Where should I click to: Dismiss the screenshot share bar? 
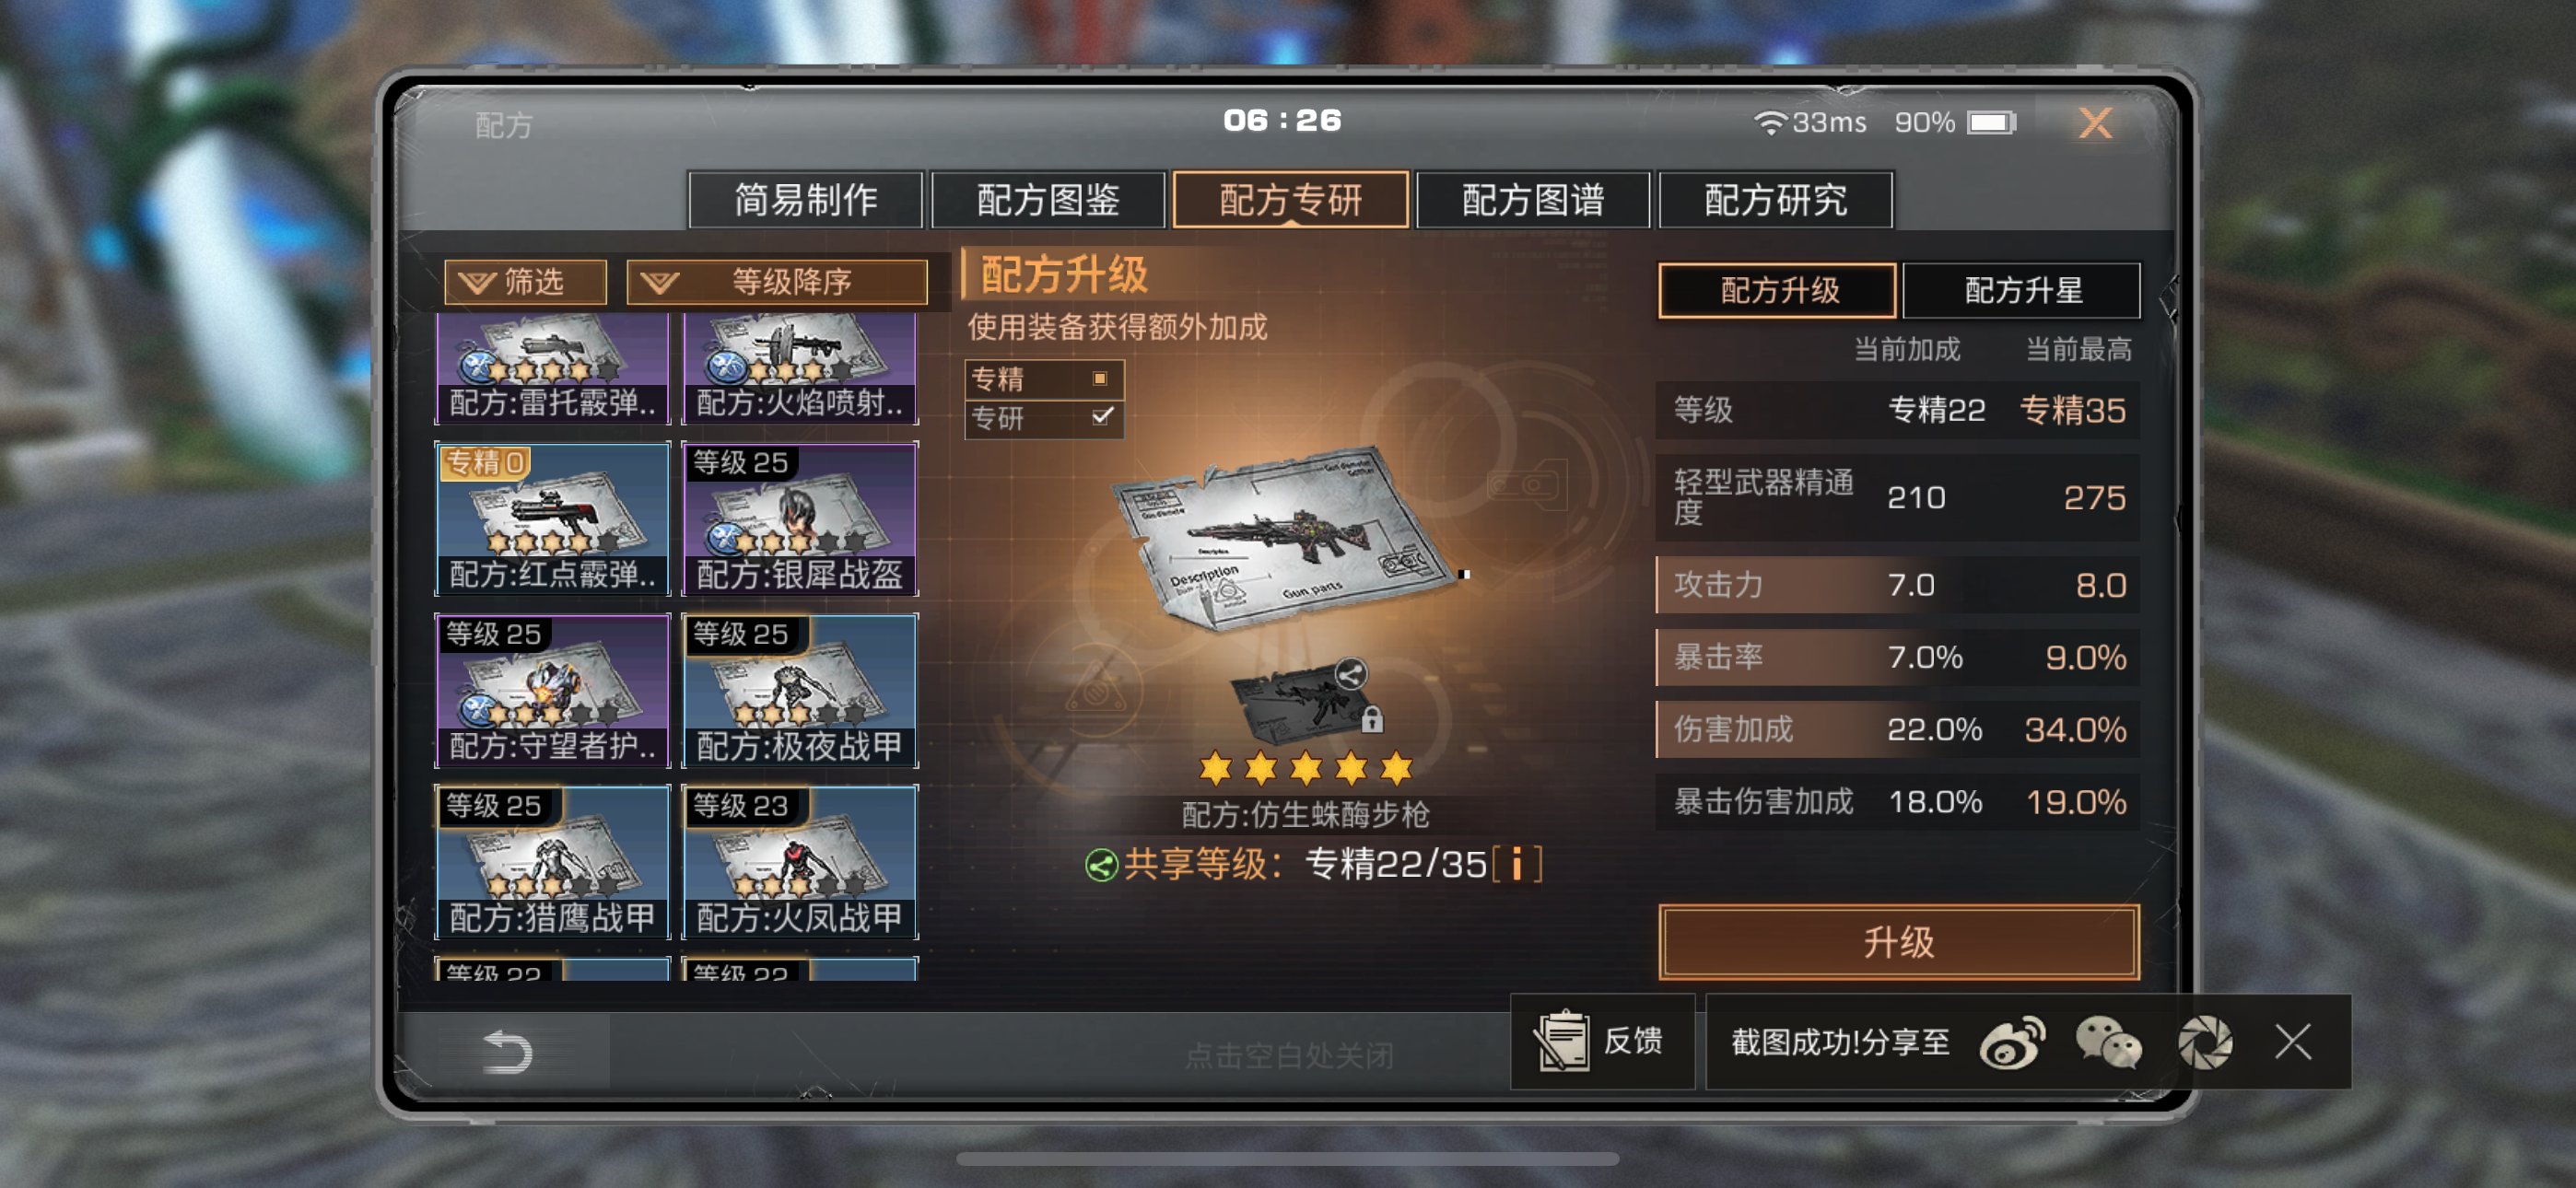point(2293,1042)
